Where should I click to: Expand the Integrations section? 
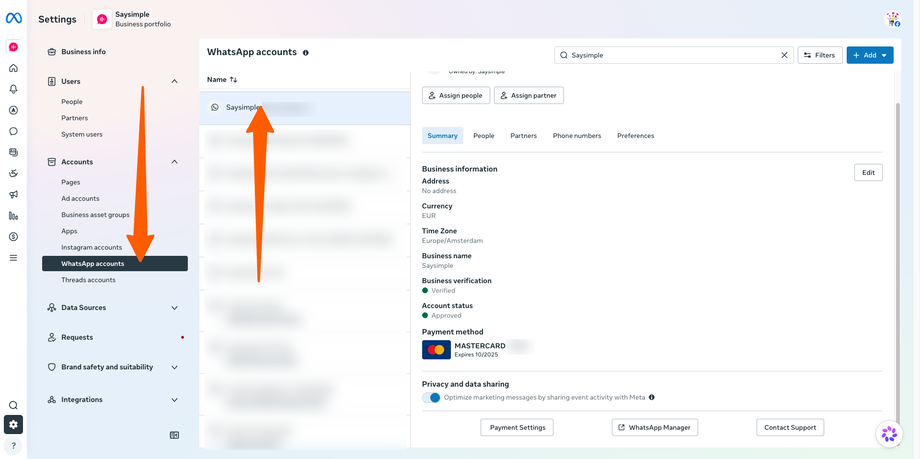(x=174, y=400)
